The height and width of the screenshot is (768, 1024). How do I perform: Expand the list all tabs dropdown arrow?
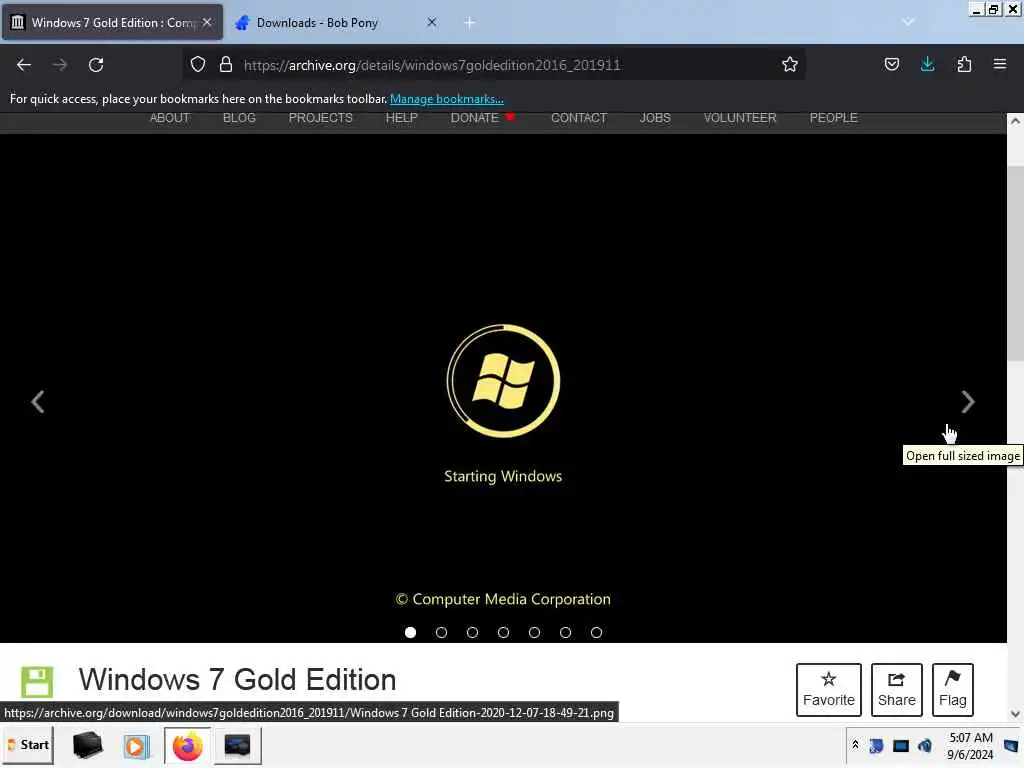pyautogui.click(x=908, y=22)
